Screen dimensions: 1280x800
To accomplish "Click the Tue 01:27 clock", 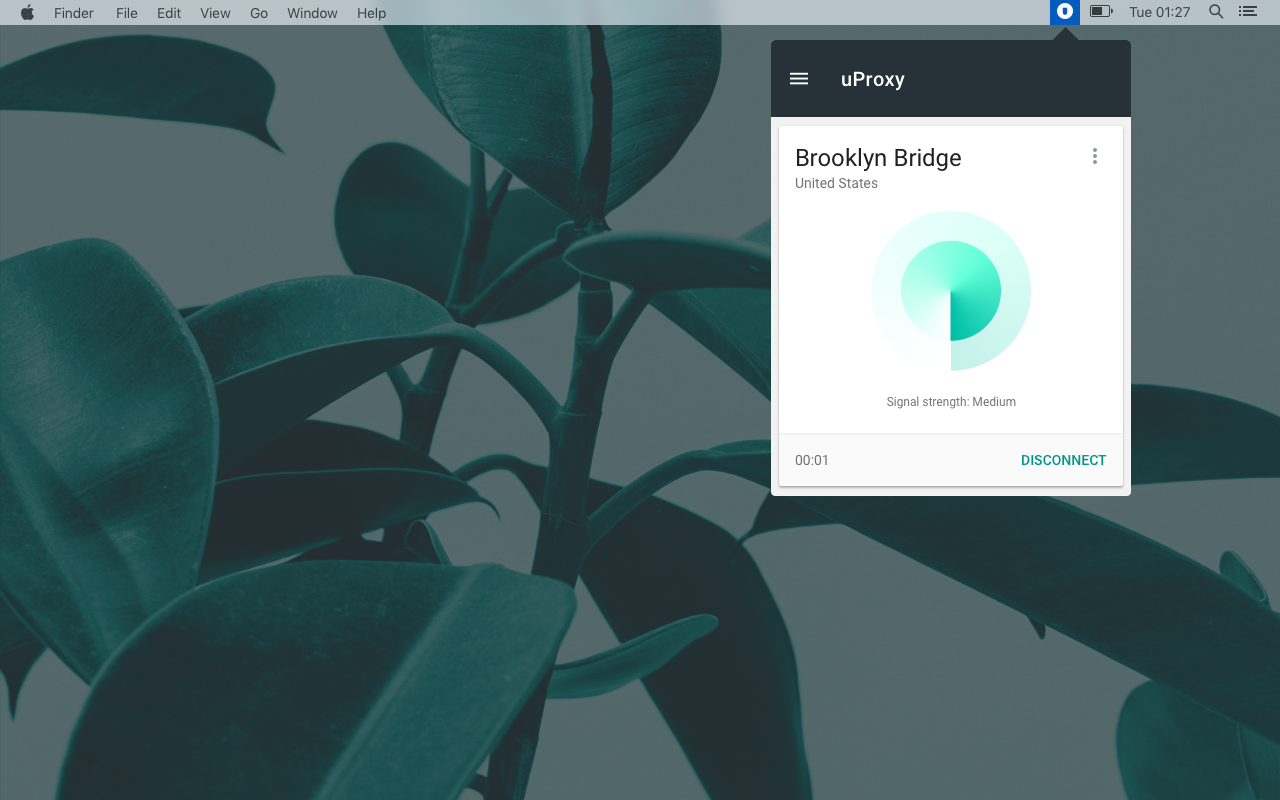I will point(1160,12).
